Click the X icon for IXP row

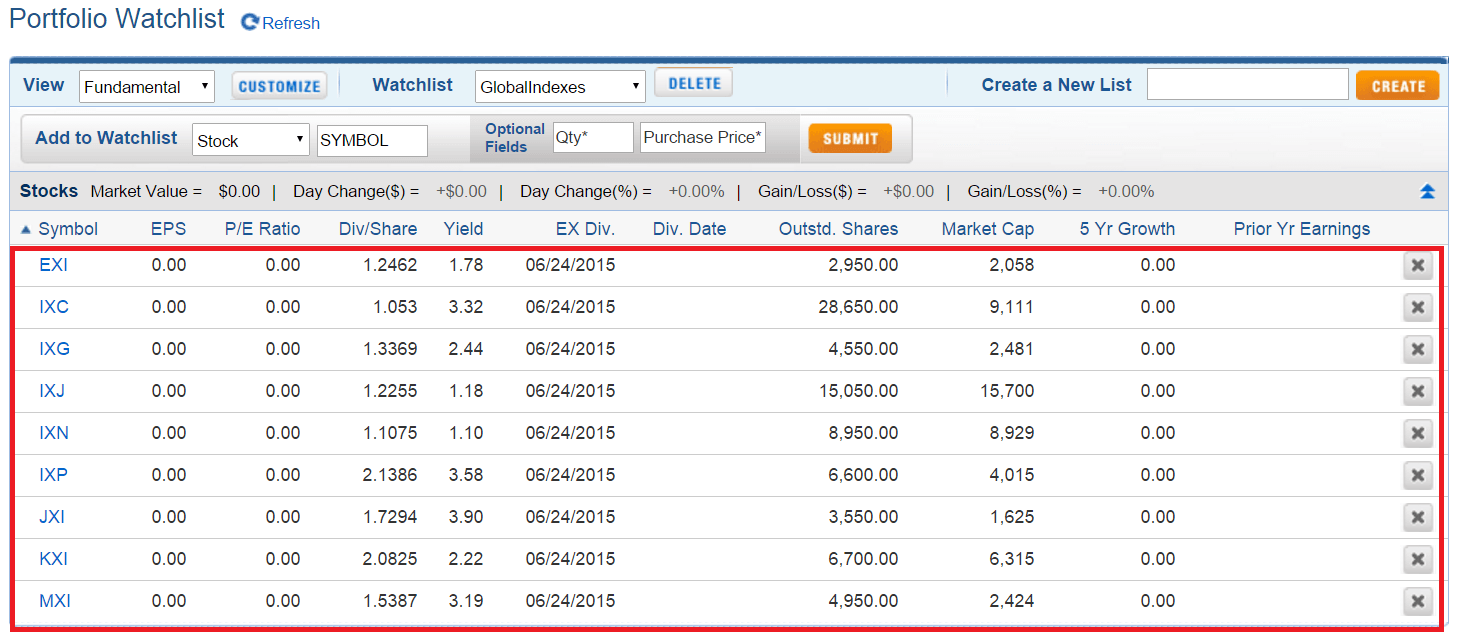click(x=1417, y=476)
